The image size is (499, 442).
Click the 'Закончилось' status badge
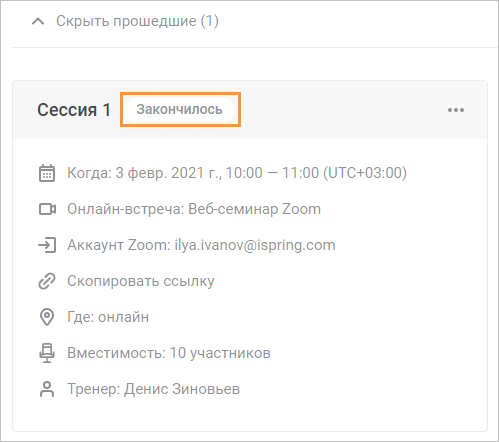pos(179,109)
